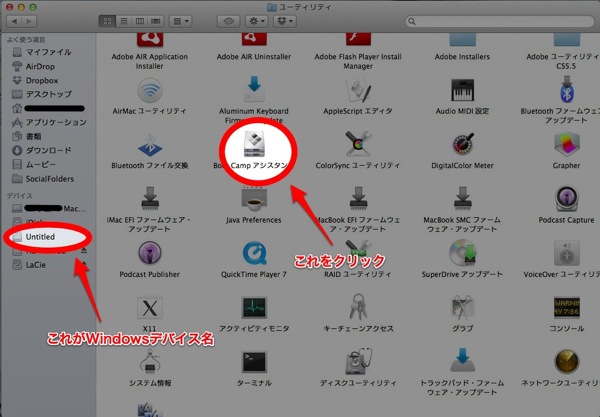
Task: Switch to list view in toolbar
Action: point(124,21)
